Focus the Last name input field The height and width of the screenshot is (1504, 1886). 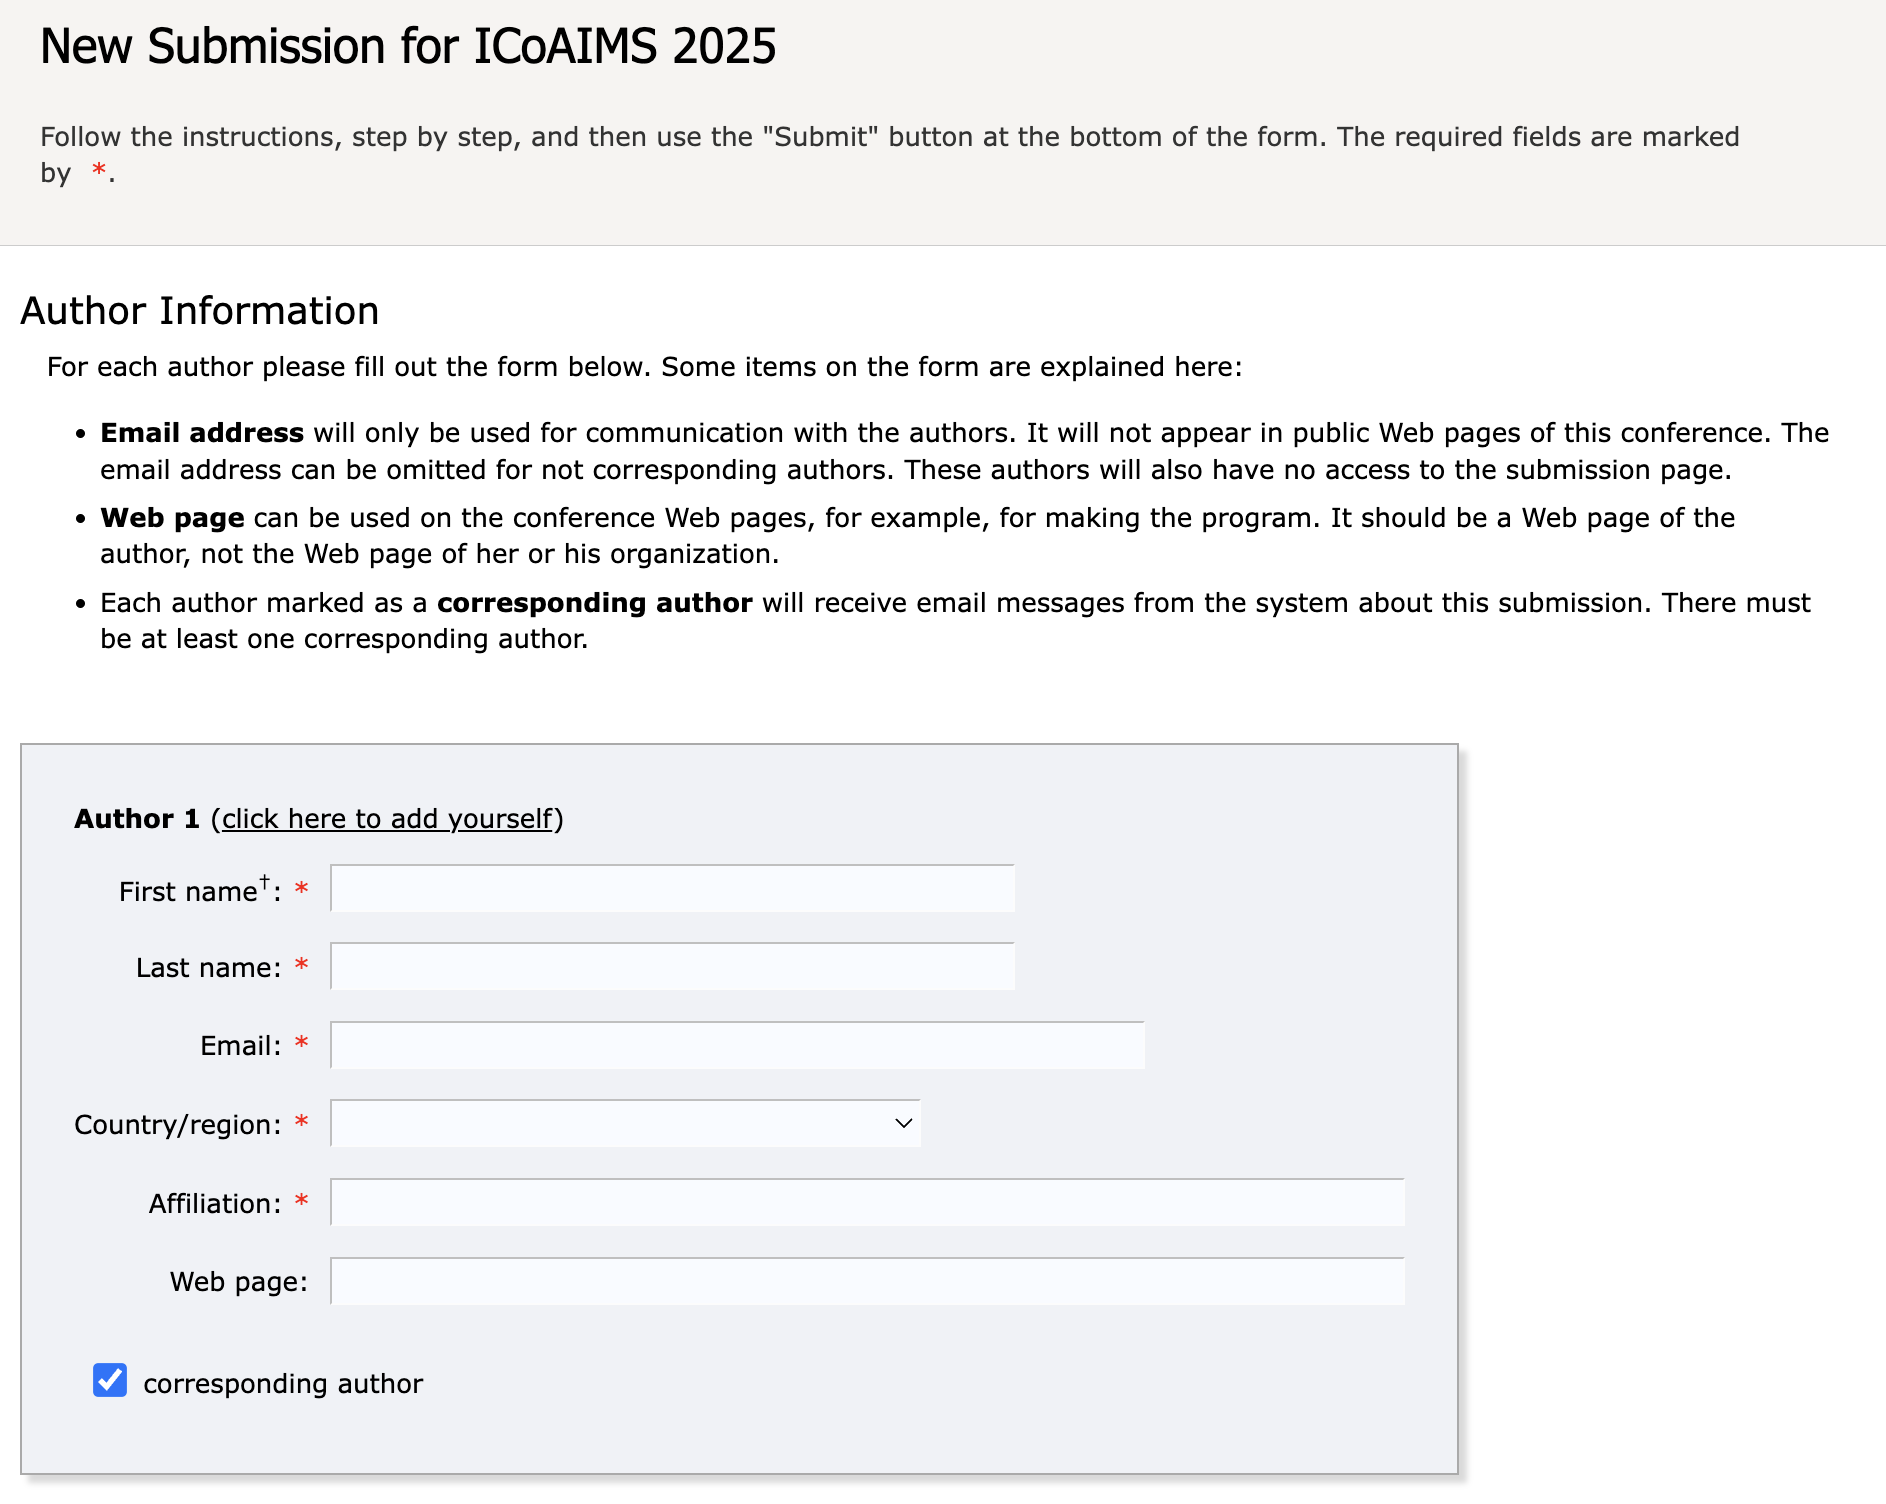tap(673, 967)
